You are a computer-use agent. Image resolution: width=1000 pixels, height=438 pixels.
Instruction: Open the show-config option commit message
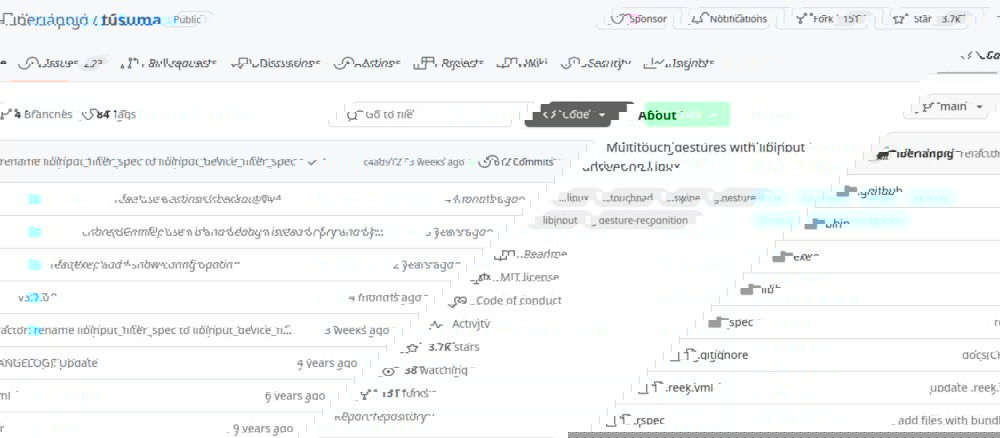(x=145, y=265)
